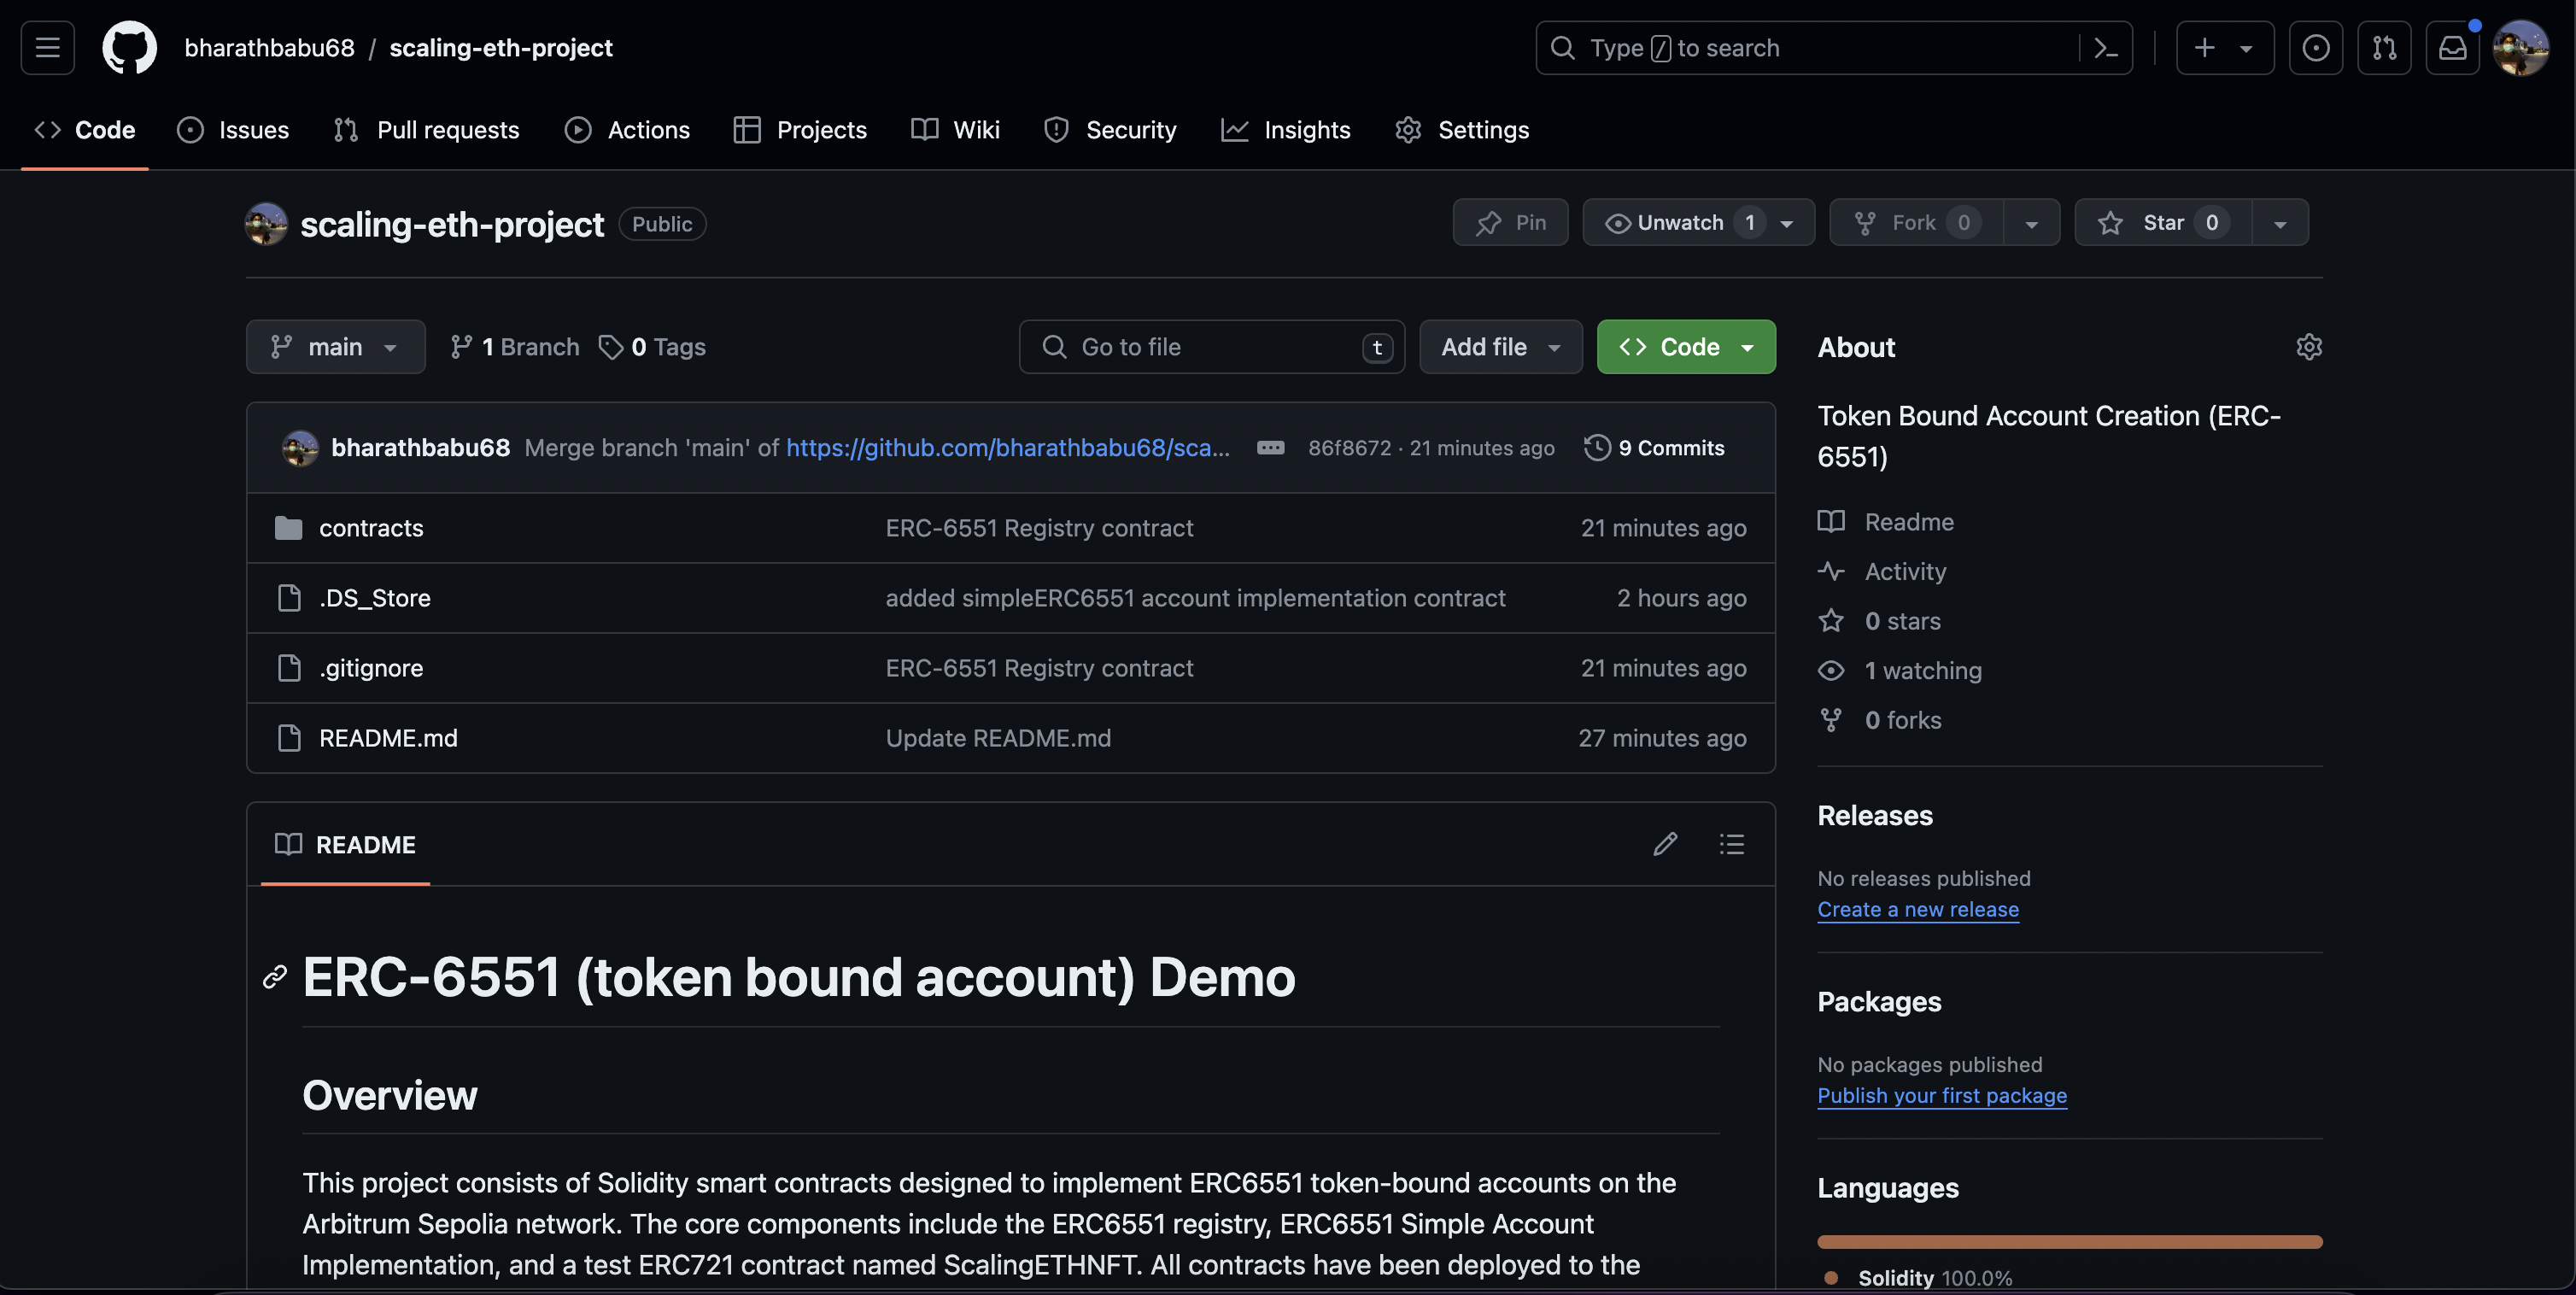This screenshot has height=1295, width=2576.
Task: Edit the README with the pencil icon
Action: coord(1665,844)
